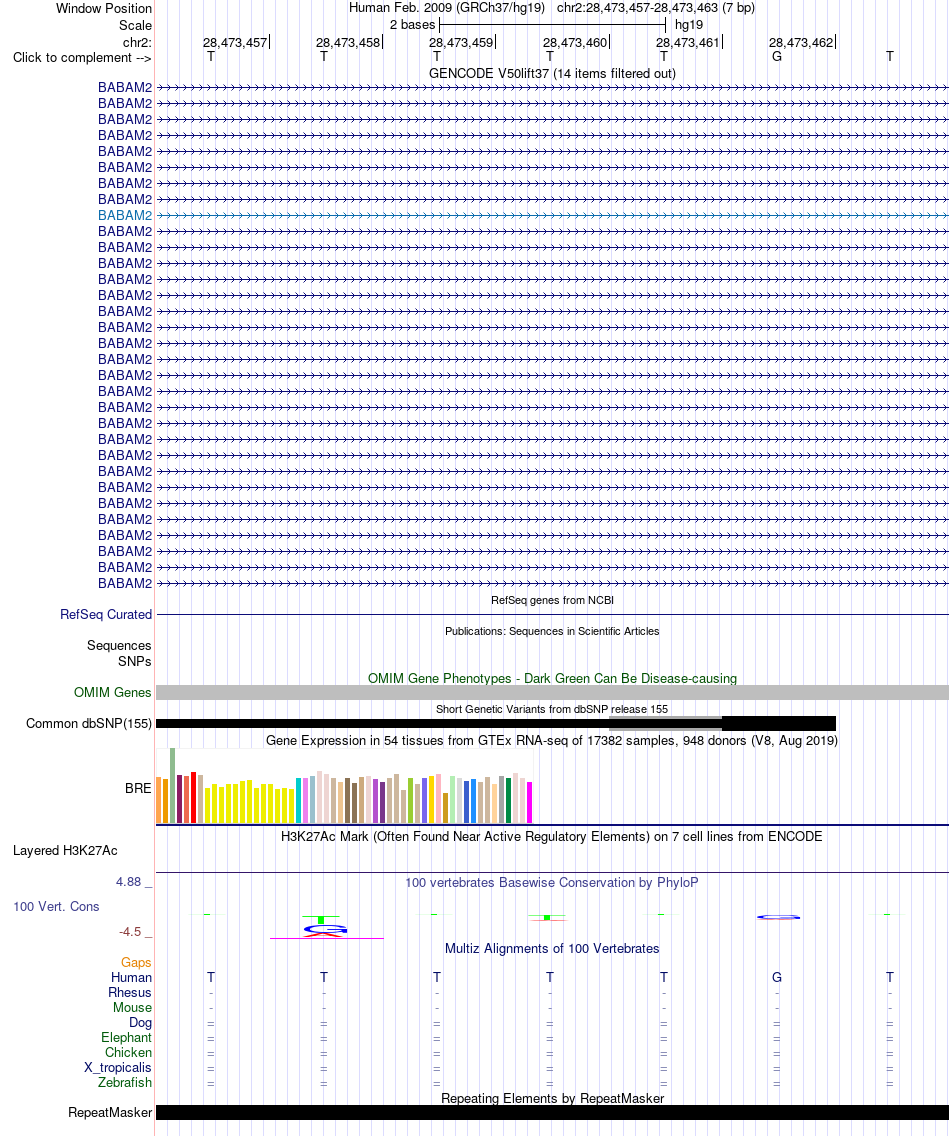This screenshot has height=1136, width=950.
Task: Click the first orange bar in GTEx chart
Action: (x=159, y=800)
